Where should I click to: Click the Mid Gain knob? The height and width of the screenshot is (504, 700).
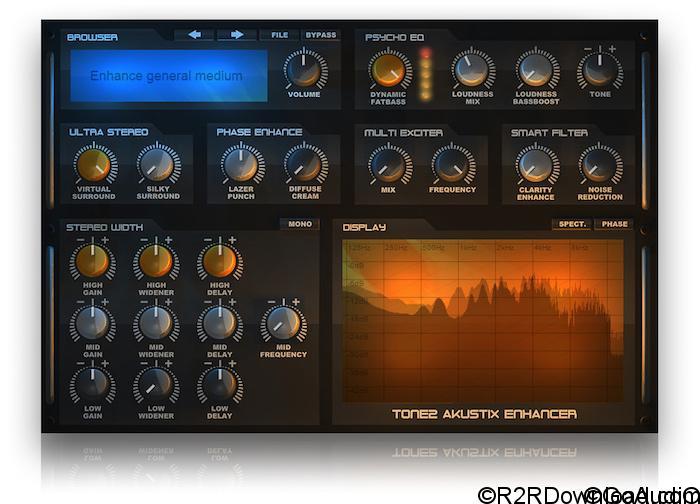point(93,322)
